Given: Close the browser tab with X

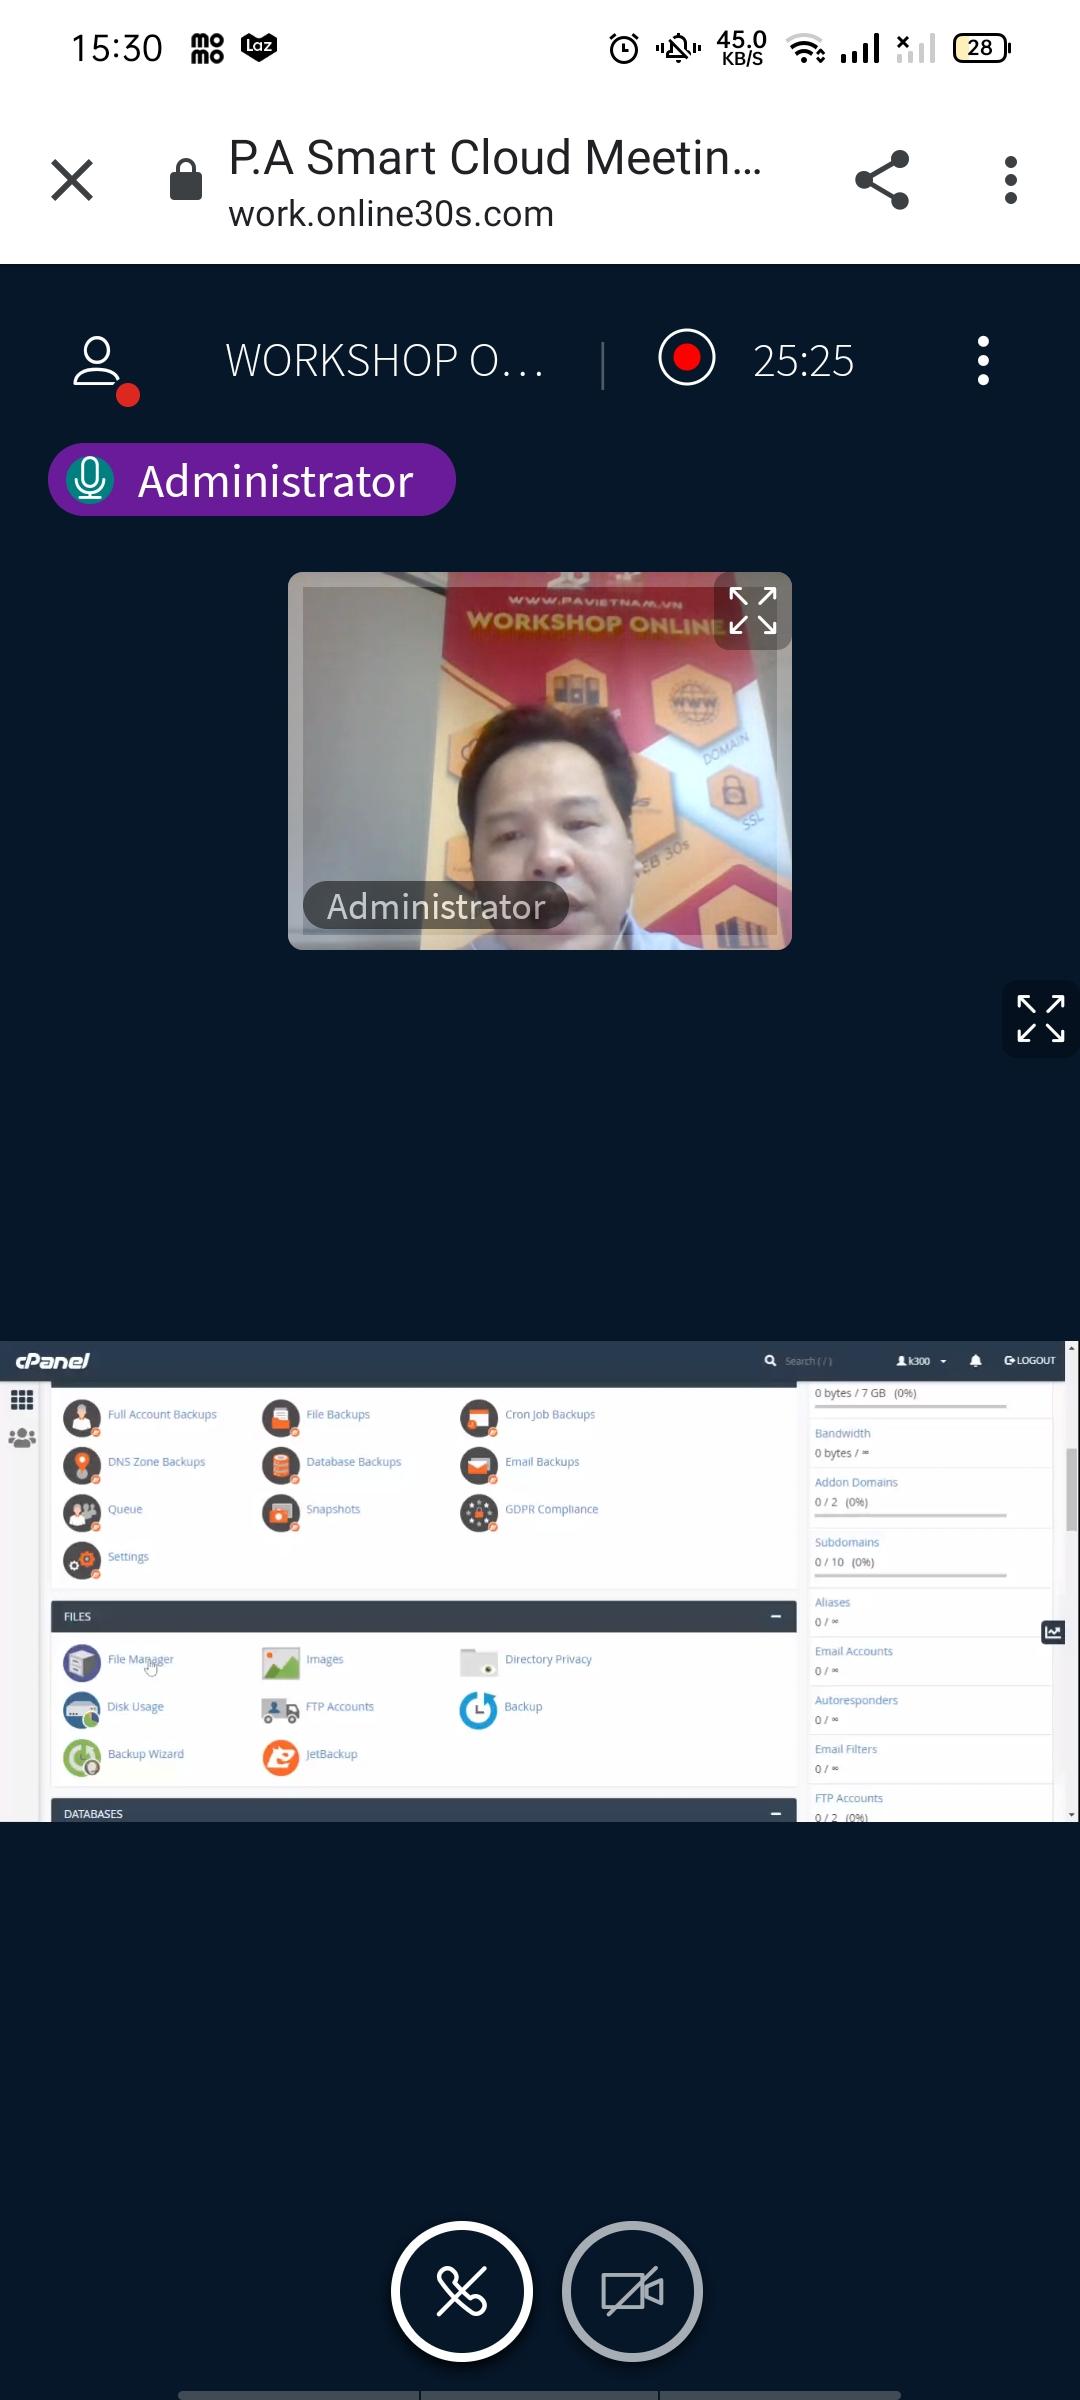Looking at the screenshot, I should click(72, 181).
